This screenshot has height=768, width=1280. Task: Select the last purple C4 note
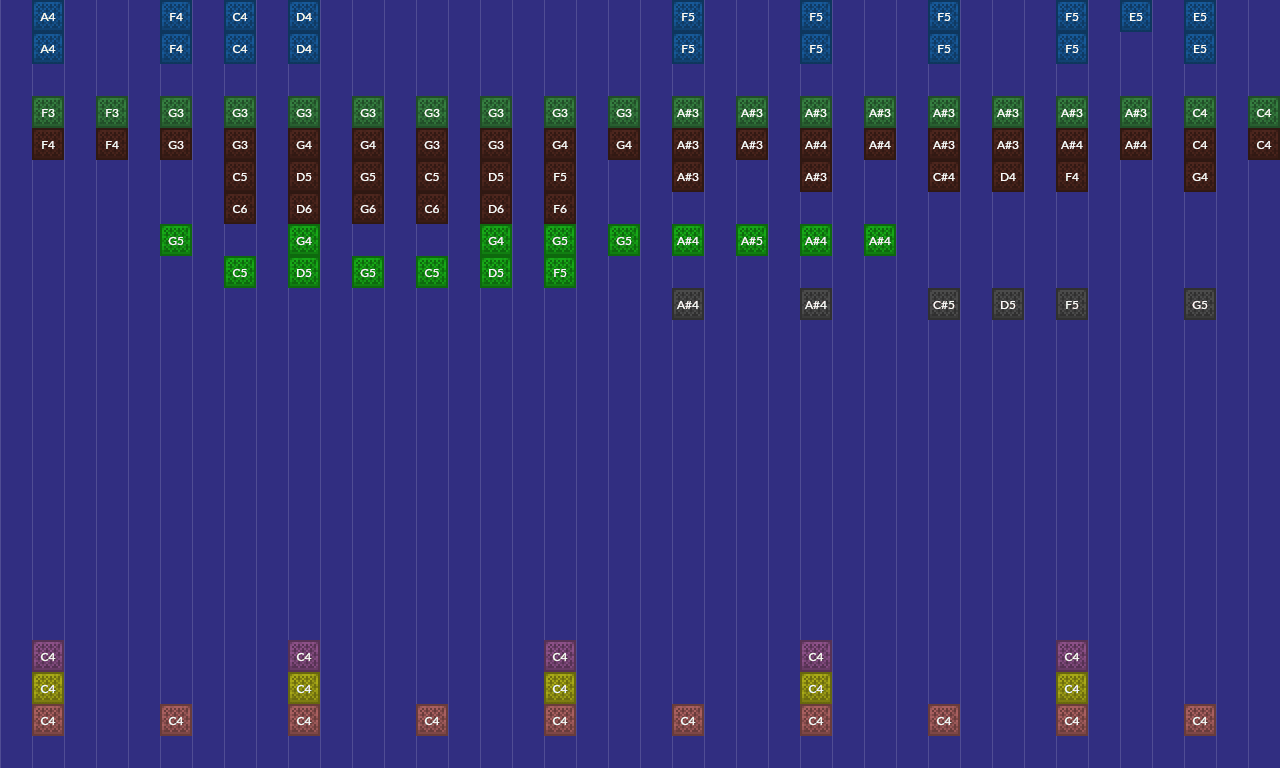(1072, 656)
